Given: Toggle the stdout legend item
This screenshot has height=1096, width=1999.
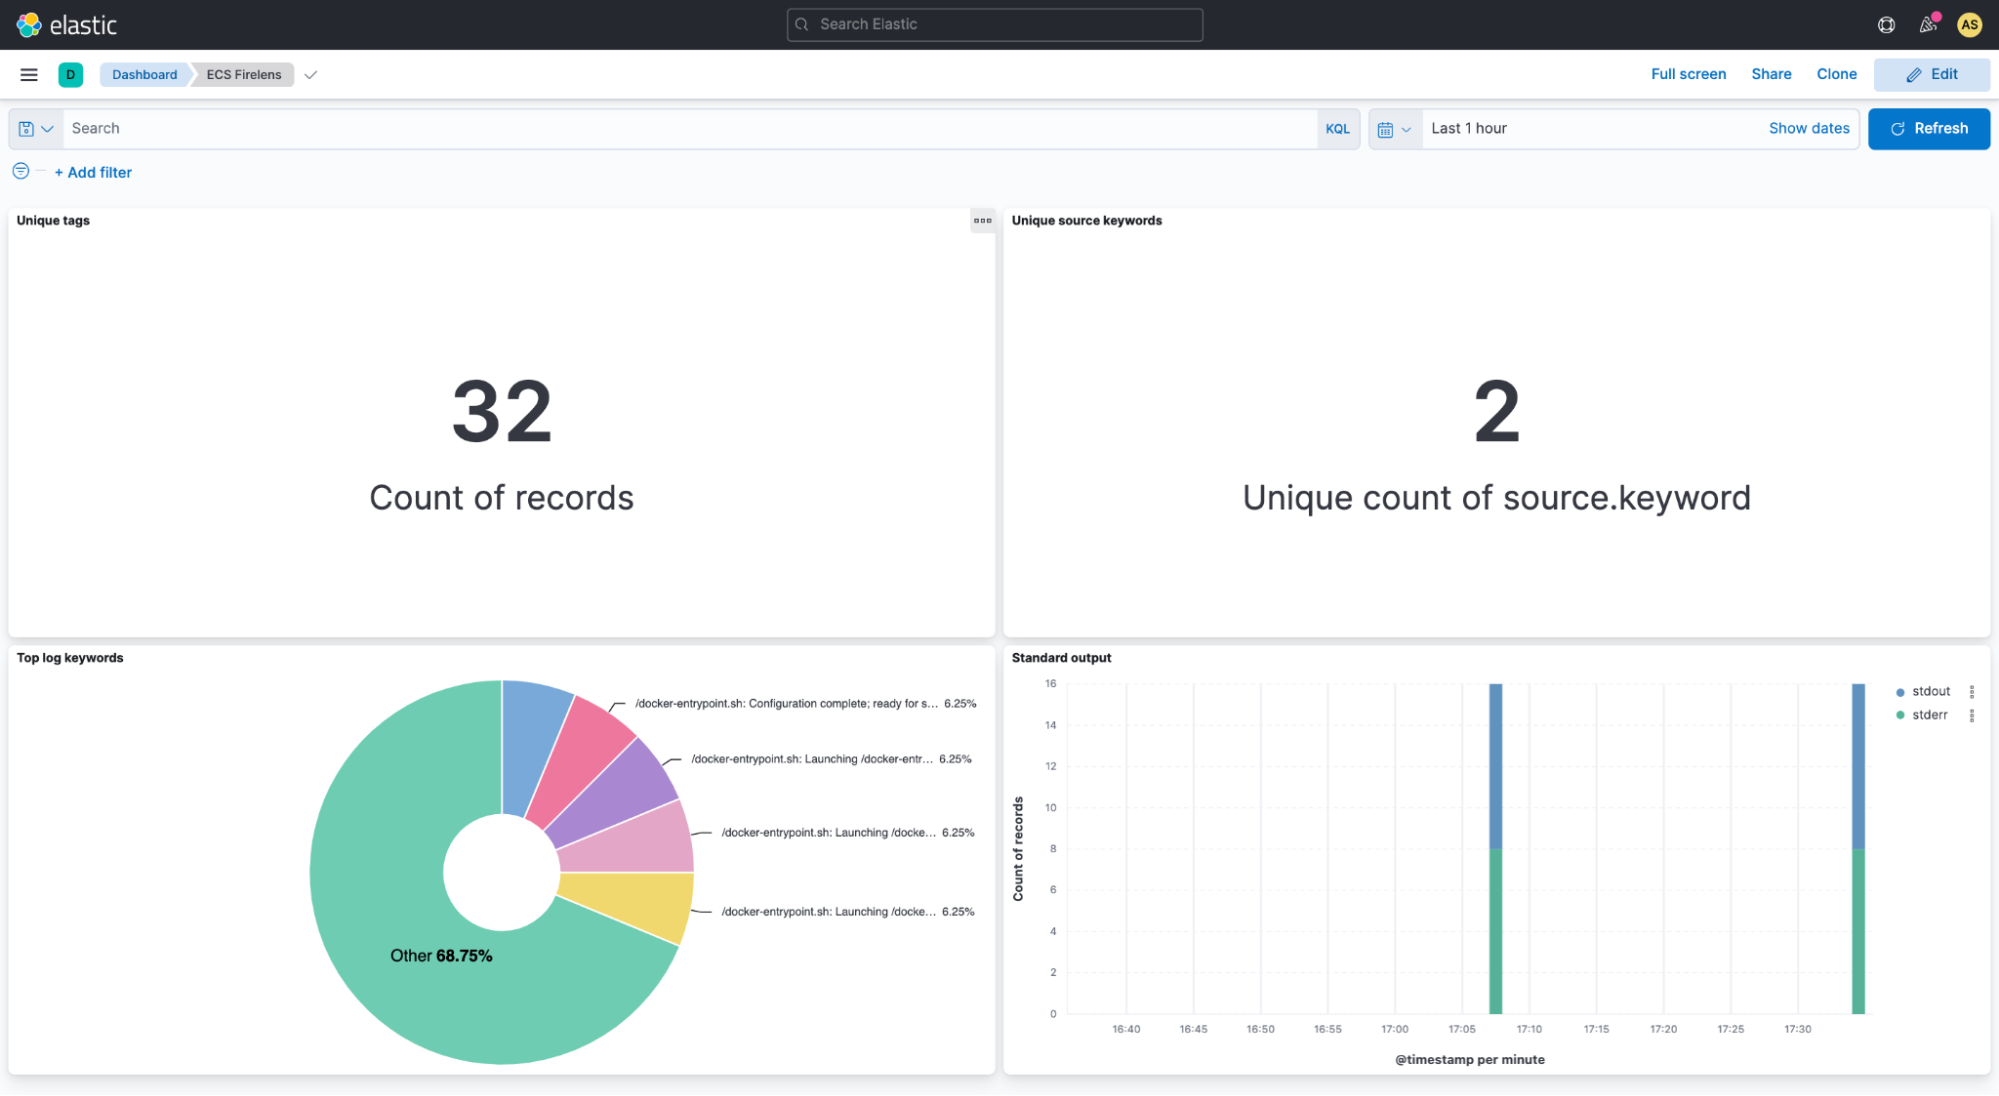Looking at the screenshot, I should tap(1930, 691).
